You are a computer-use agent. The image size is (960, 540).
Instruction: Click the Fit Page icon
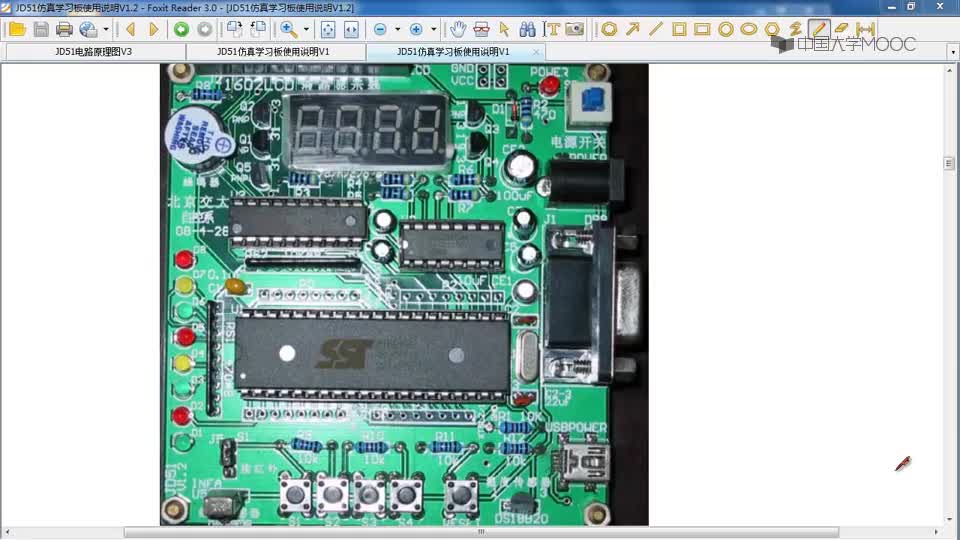(x=328, y=29)
